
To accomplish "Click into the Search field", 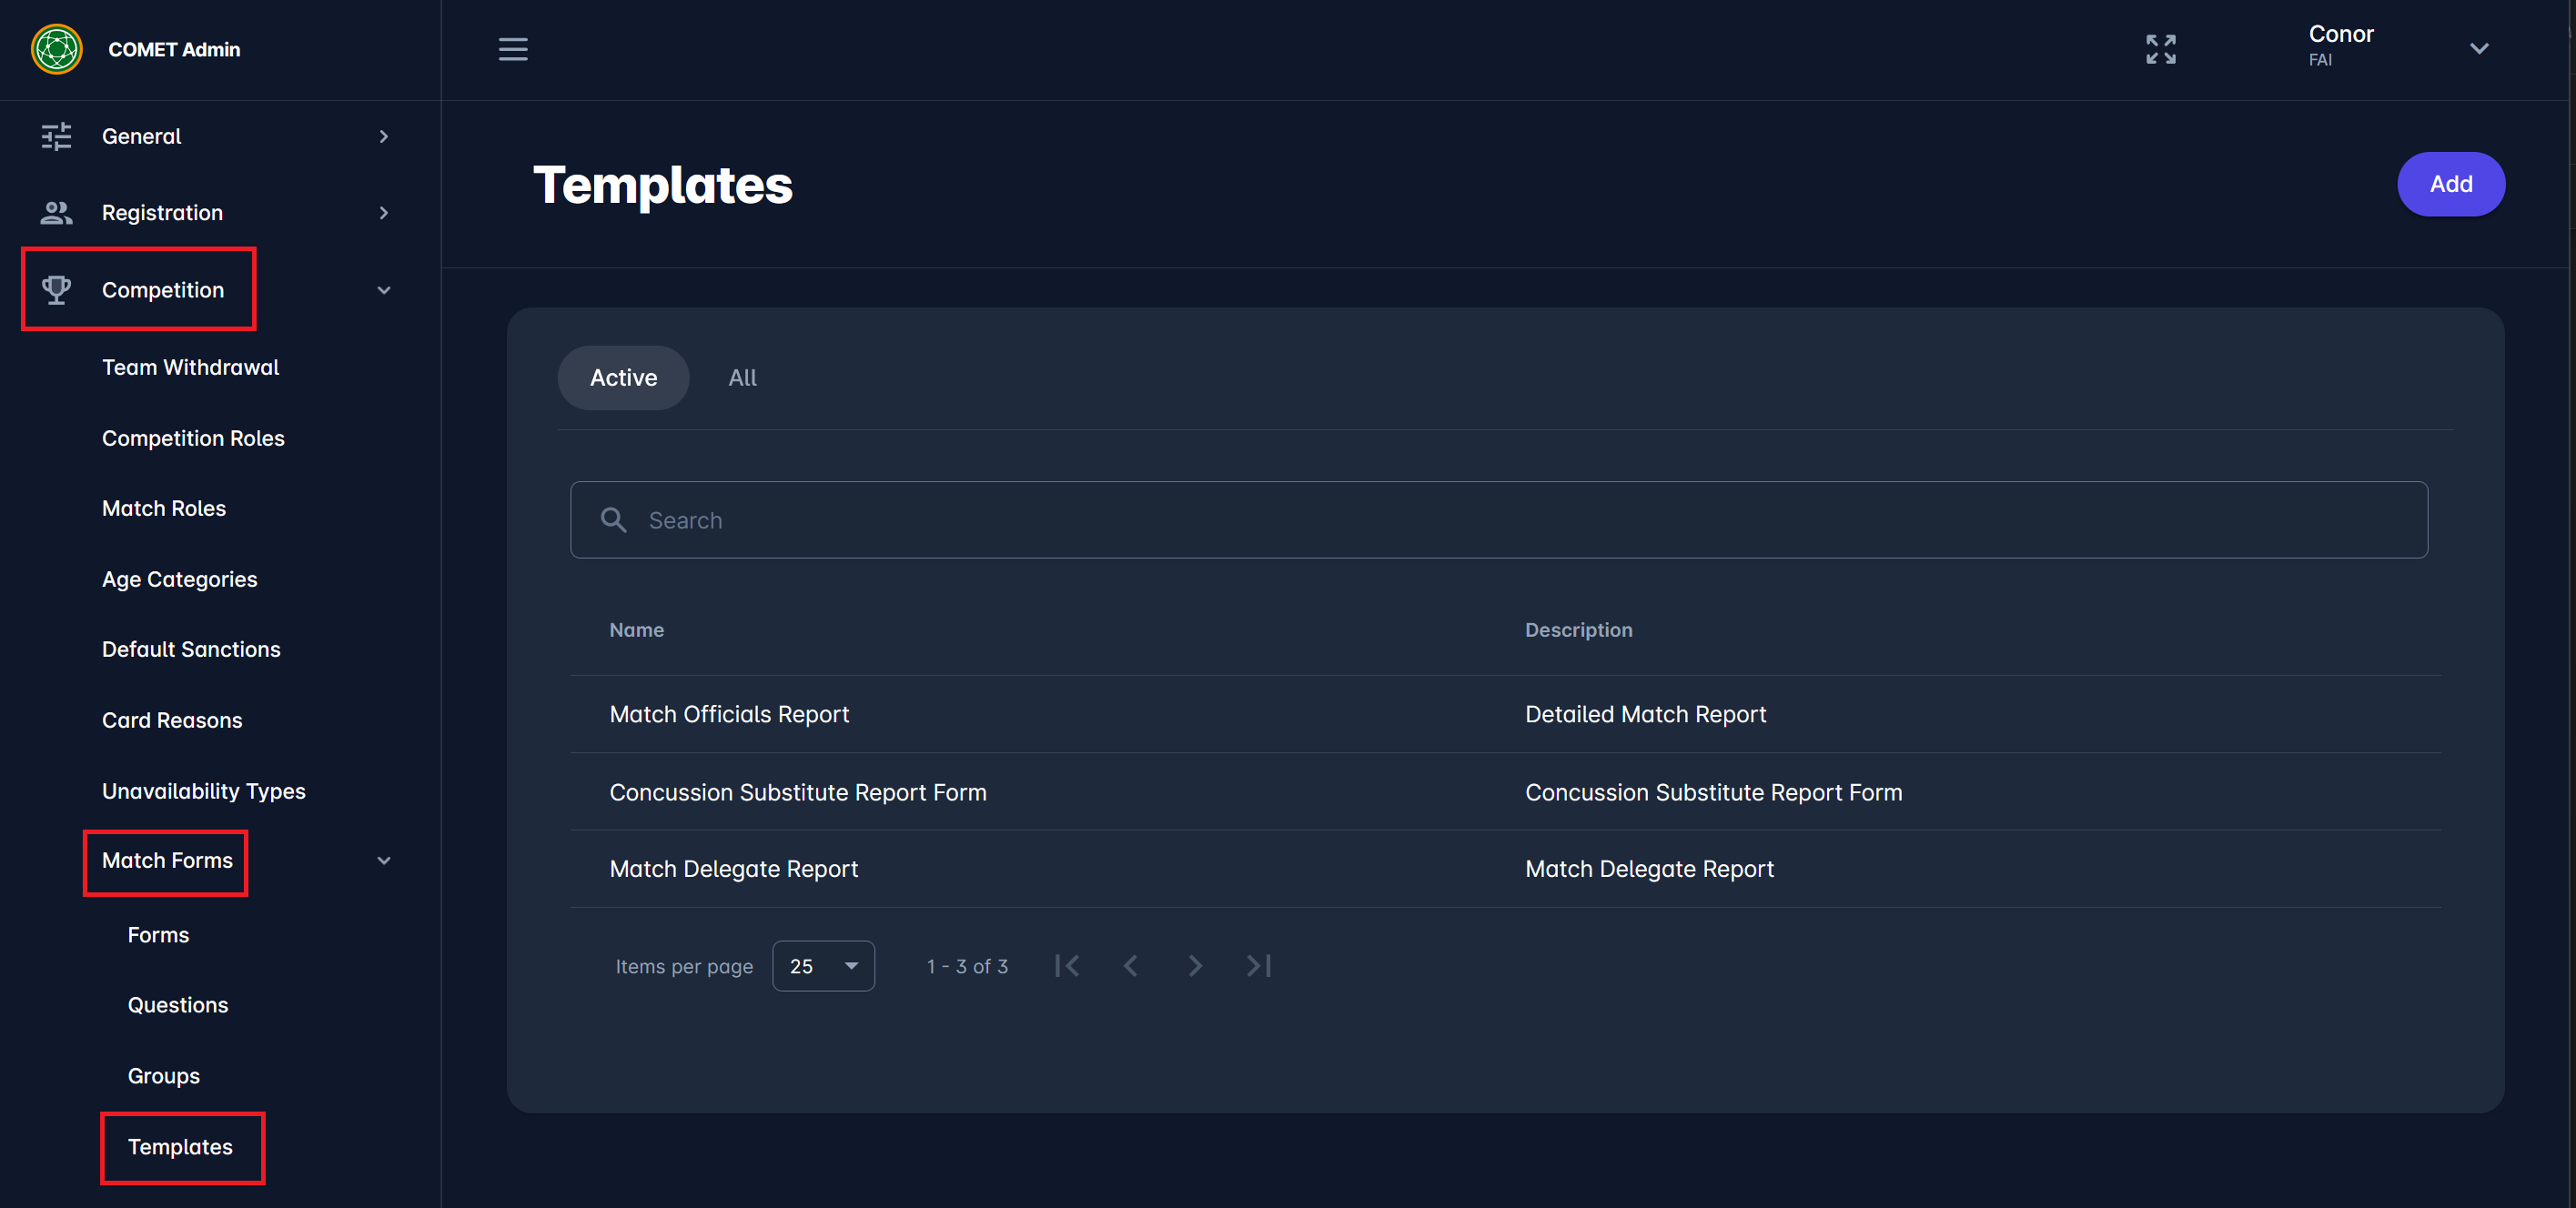I will point(1500,520).
